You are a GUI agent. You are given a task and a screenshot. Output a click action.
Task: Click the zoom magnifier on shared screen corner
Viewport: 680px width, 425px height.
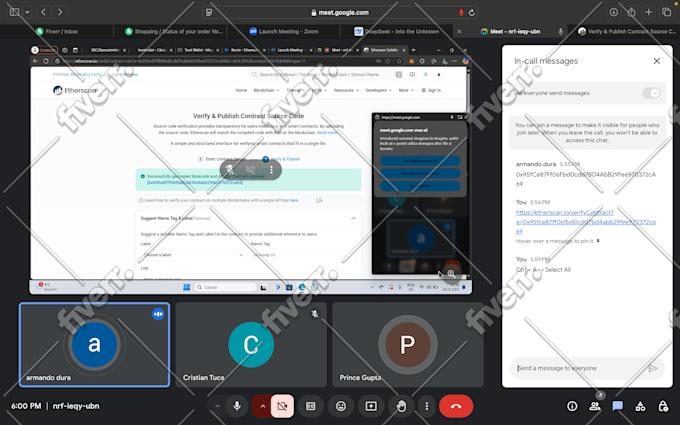(451, 274)
